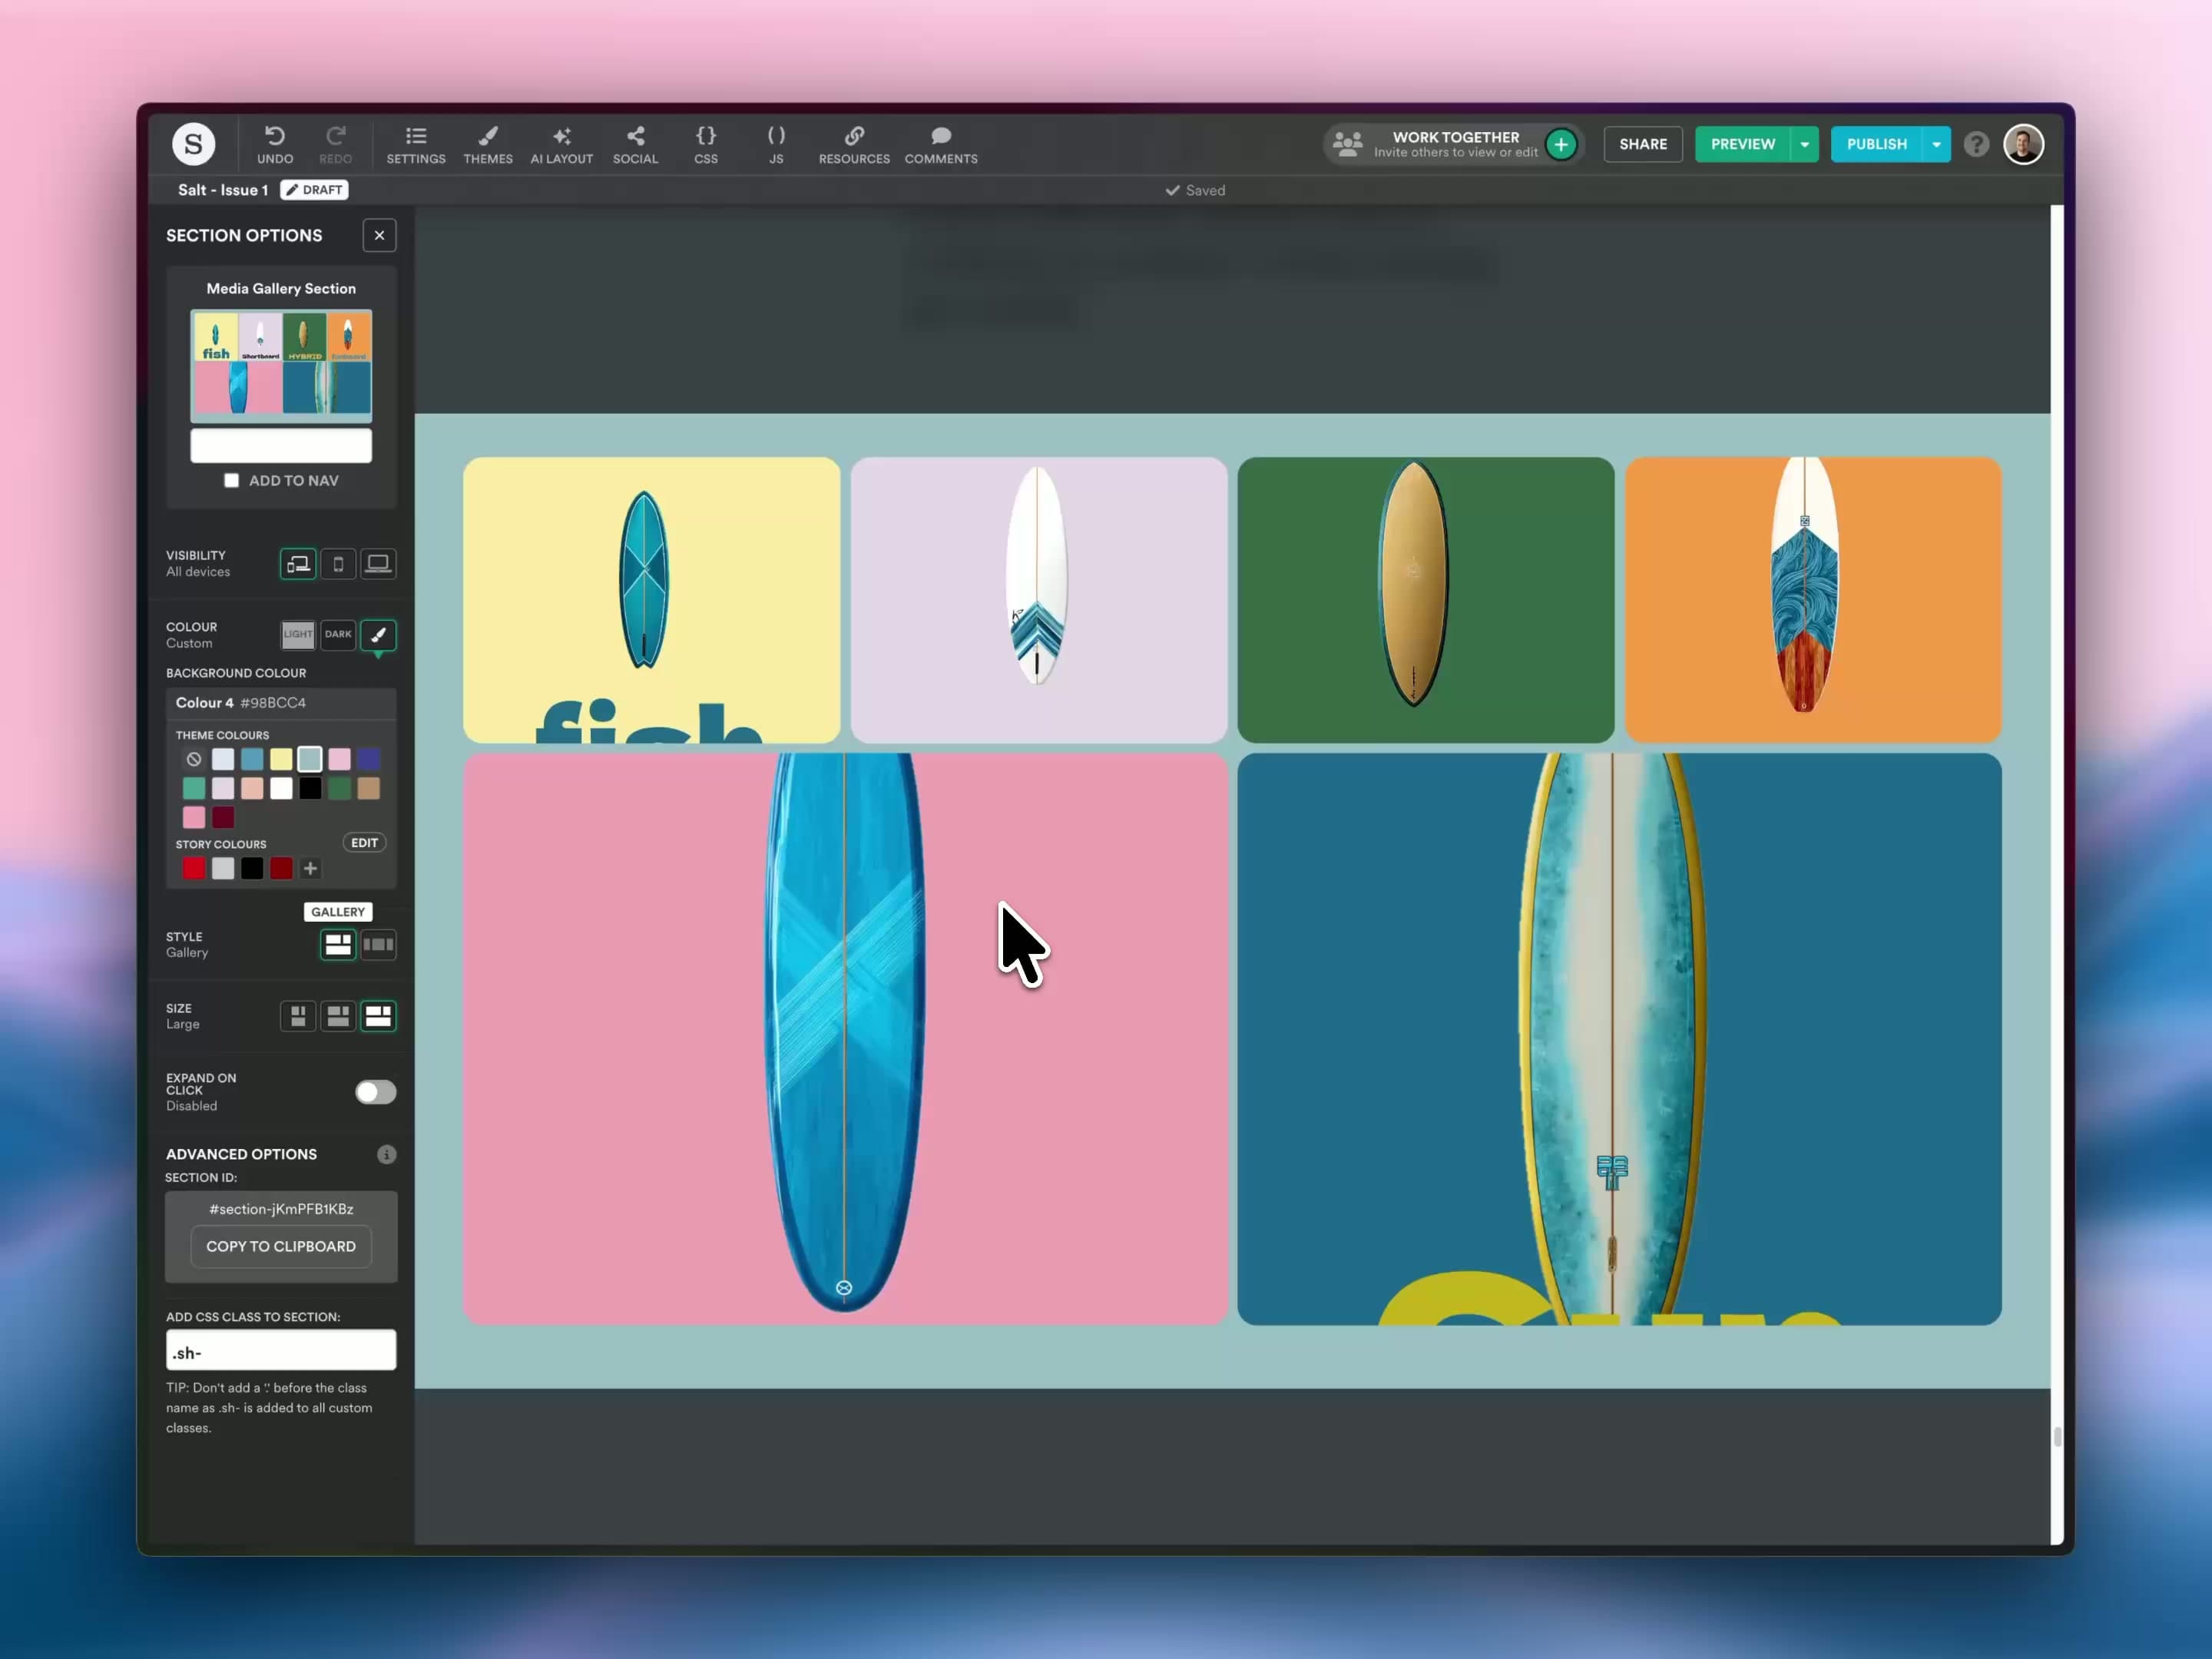Collapse the custom colour picker brush
The width and height of the screenshot is (2212, 1659).
[378, 634]
